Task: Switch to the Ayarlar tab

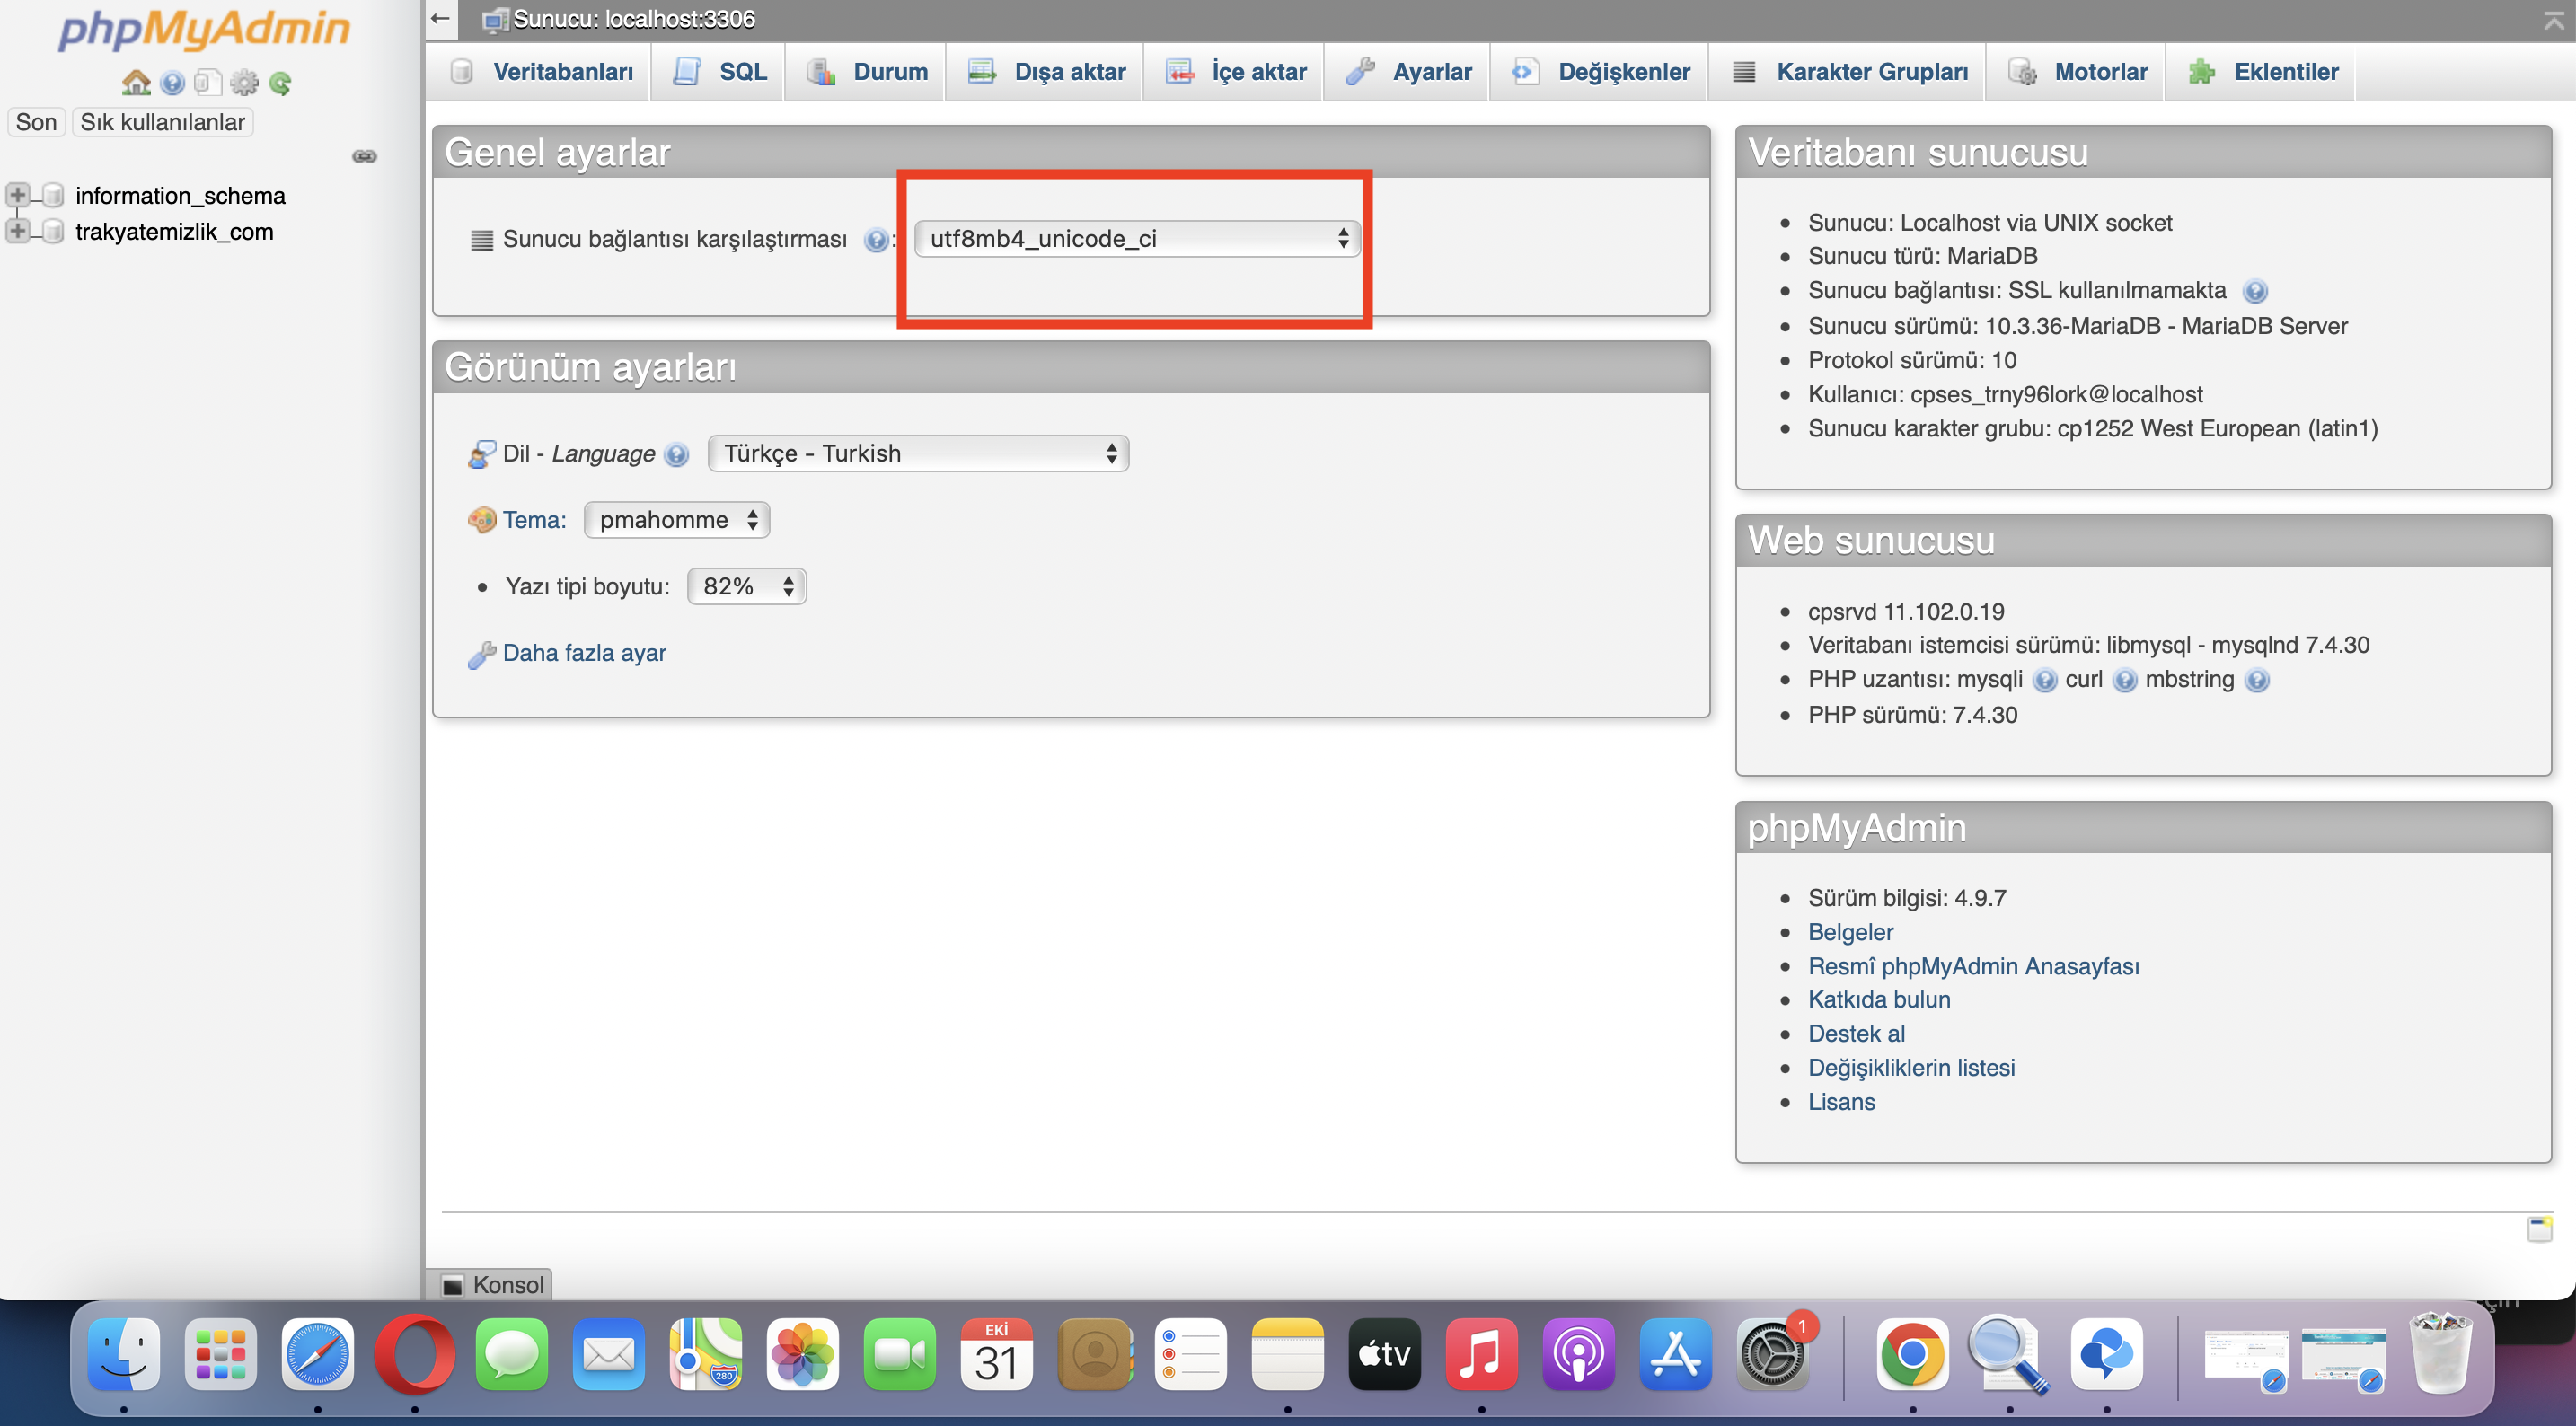Action: pos(1408,72)
